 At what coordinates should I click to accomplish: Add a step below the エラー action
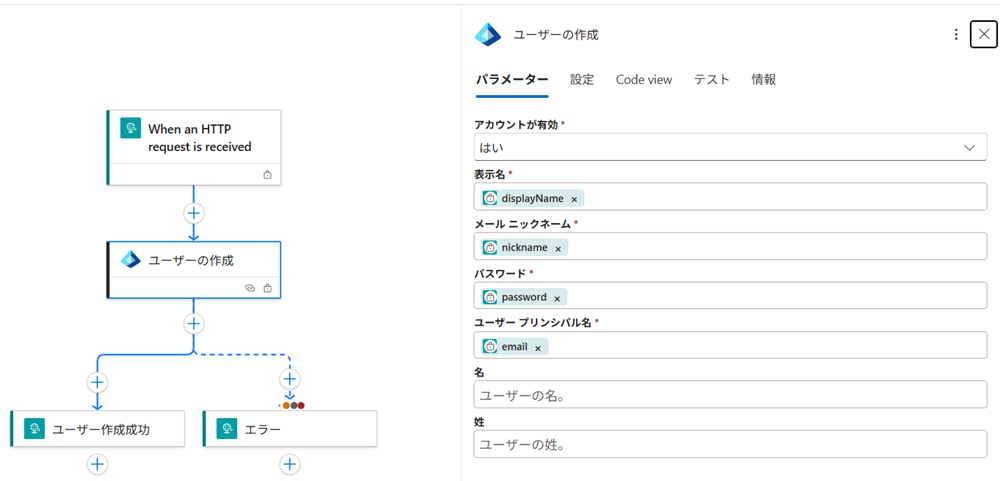pos(290,464)
